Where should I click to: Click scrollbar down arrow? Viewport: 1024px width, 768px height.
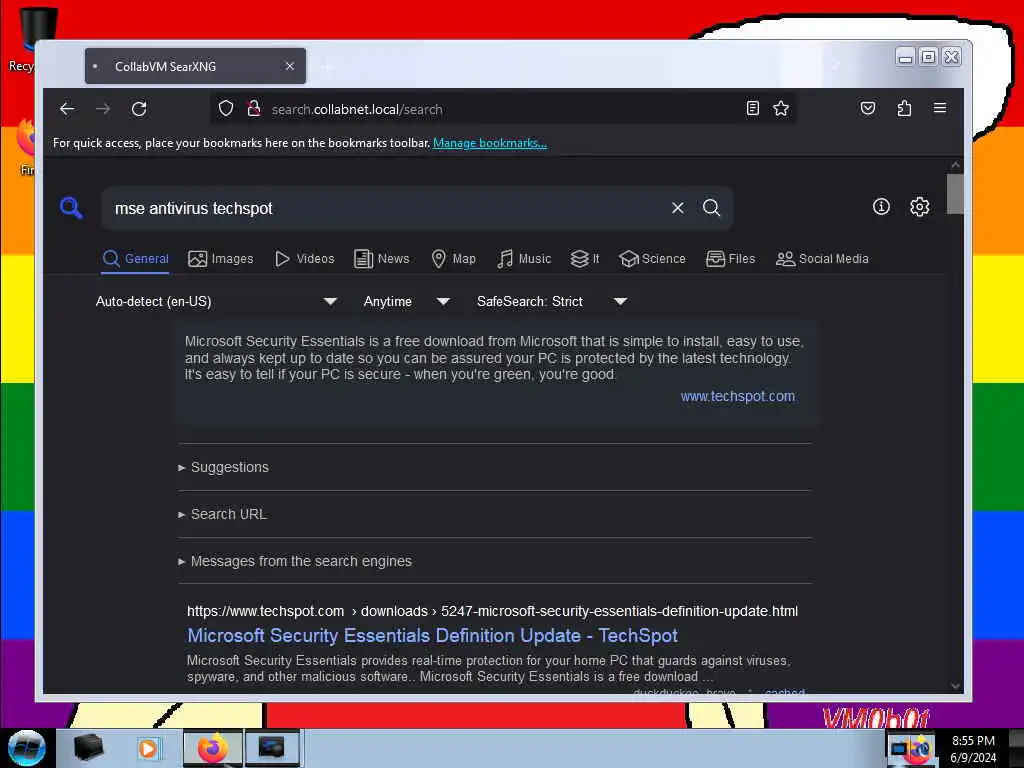(955, 686)
